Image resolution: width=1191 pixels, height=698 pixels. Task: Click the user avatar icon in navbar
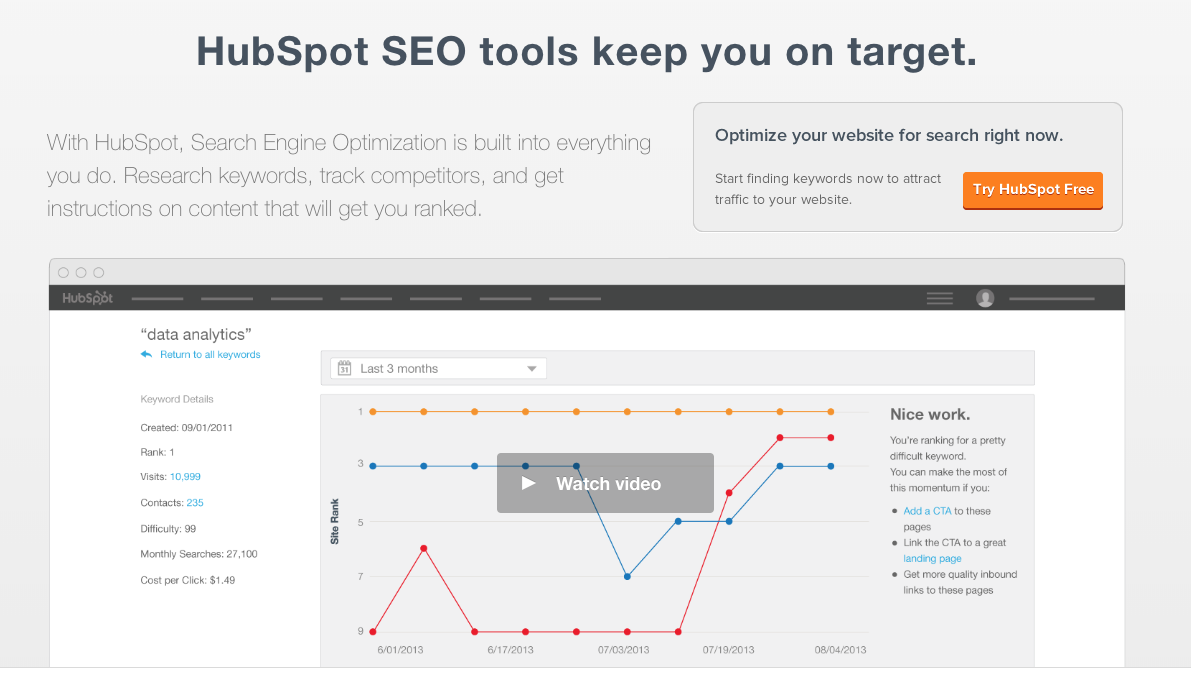[985, 298]
